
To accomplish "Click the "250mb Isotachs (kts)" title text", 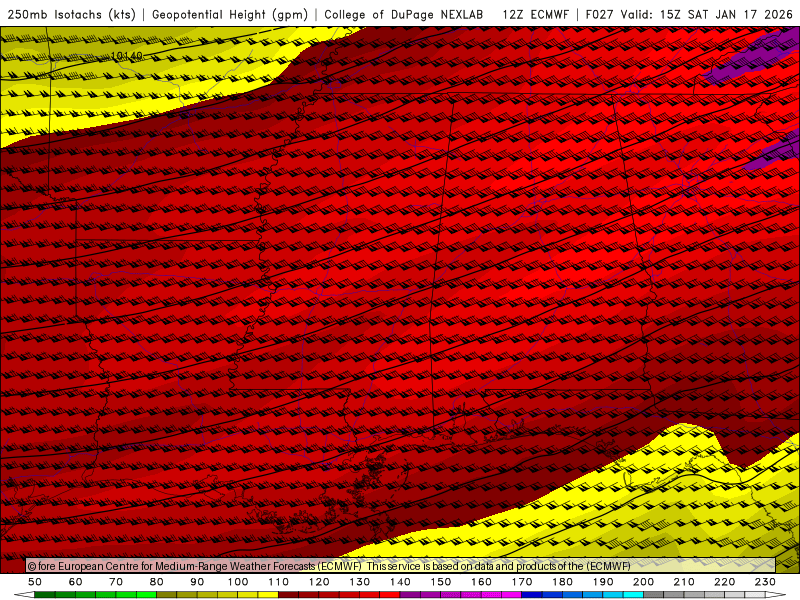I will click(x=71, y=14).
